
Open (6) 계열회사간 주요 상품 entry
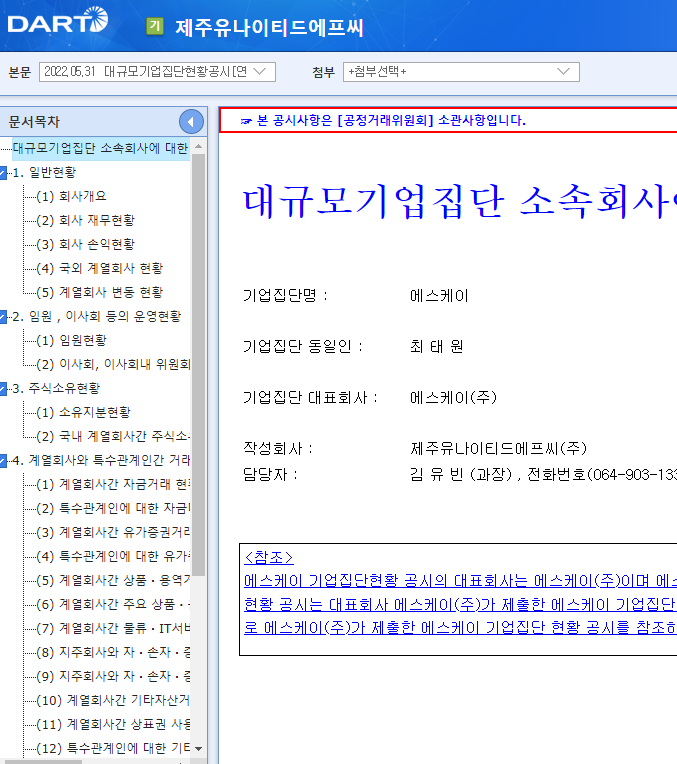click(x=113, y=605)
